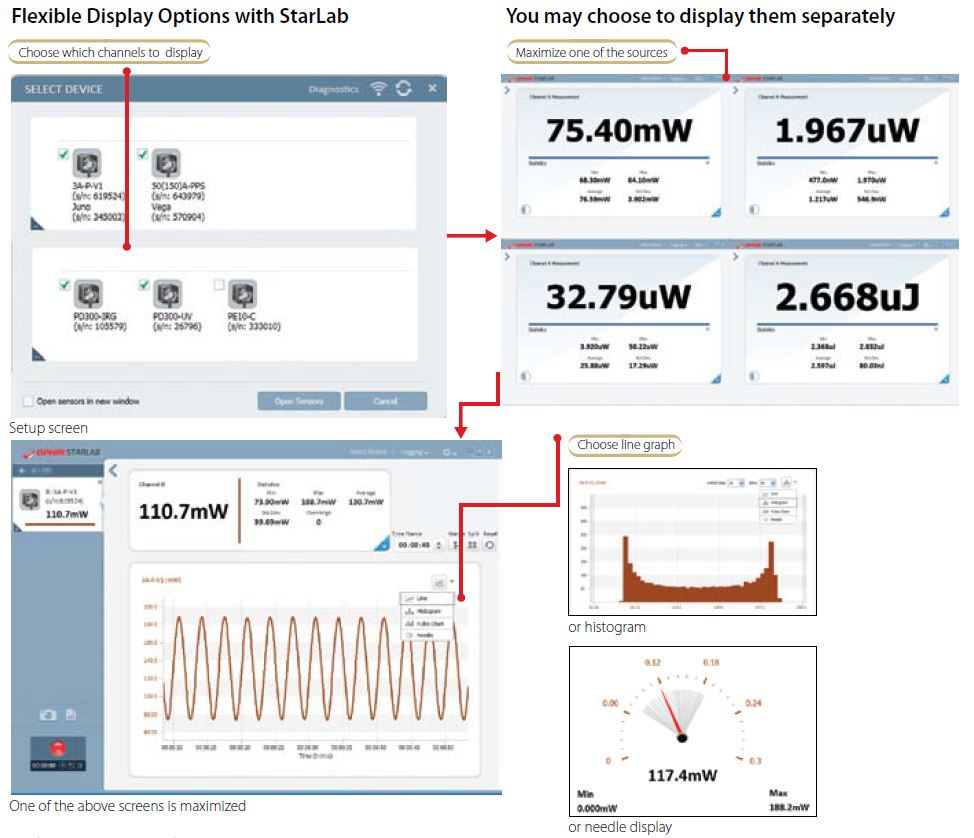Check the PE10-C sensor checkbox

coord(219,285)
